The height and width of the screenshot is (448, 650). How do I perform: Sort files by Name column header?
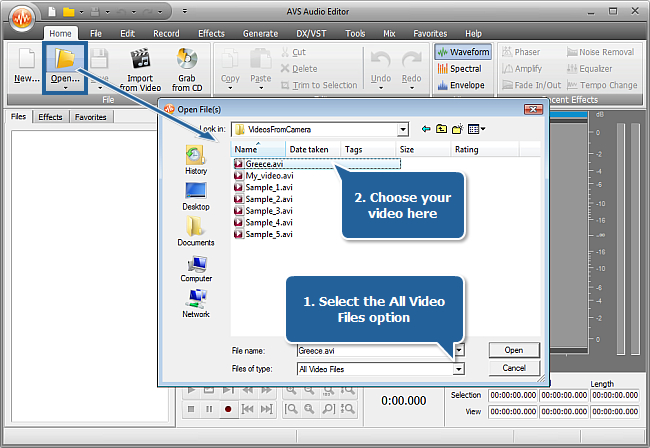point(258,149)
